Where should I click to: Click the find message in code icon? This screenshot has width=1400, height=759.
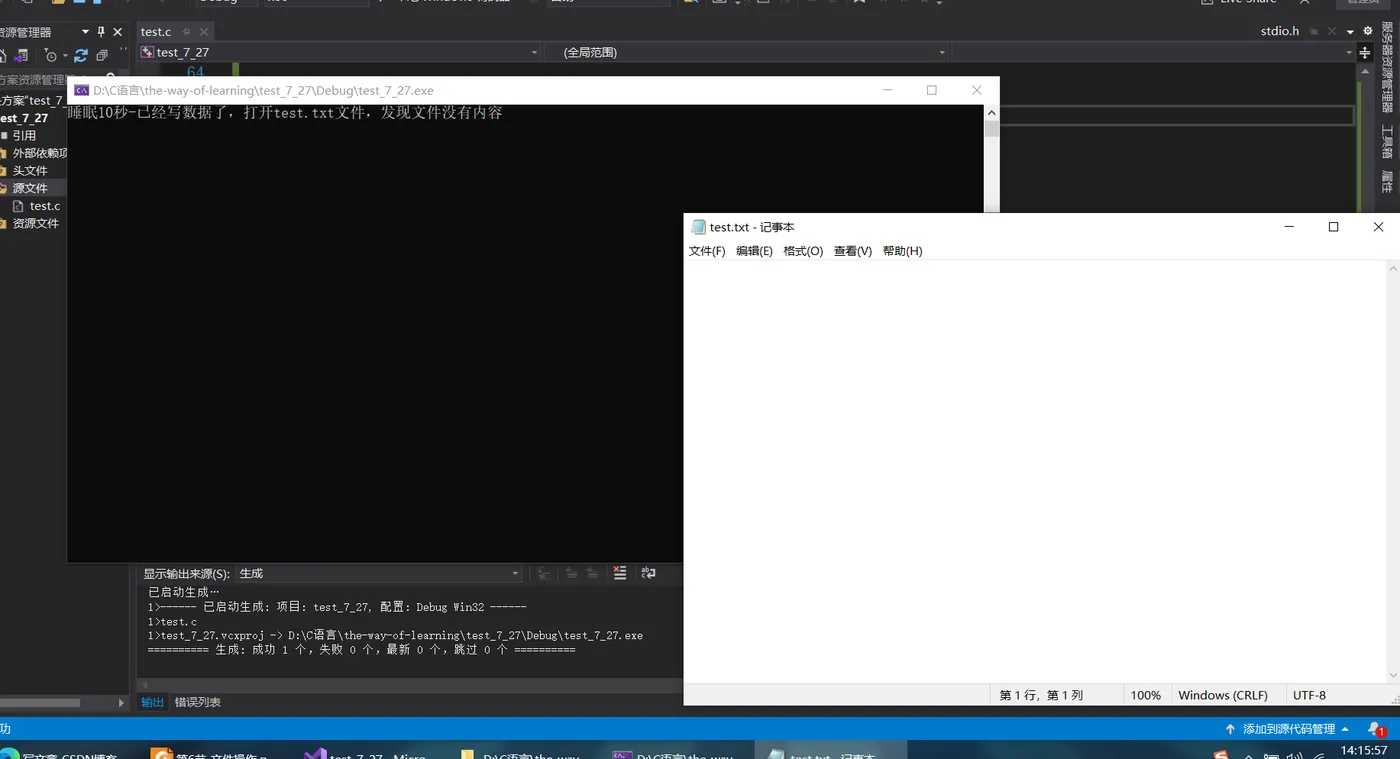tap(544, 573)
